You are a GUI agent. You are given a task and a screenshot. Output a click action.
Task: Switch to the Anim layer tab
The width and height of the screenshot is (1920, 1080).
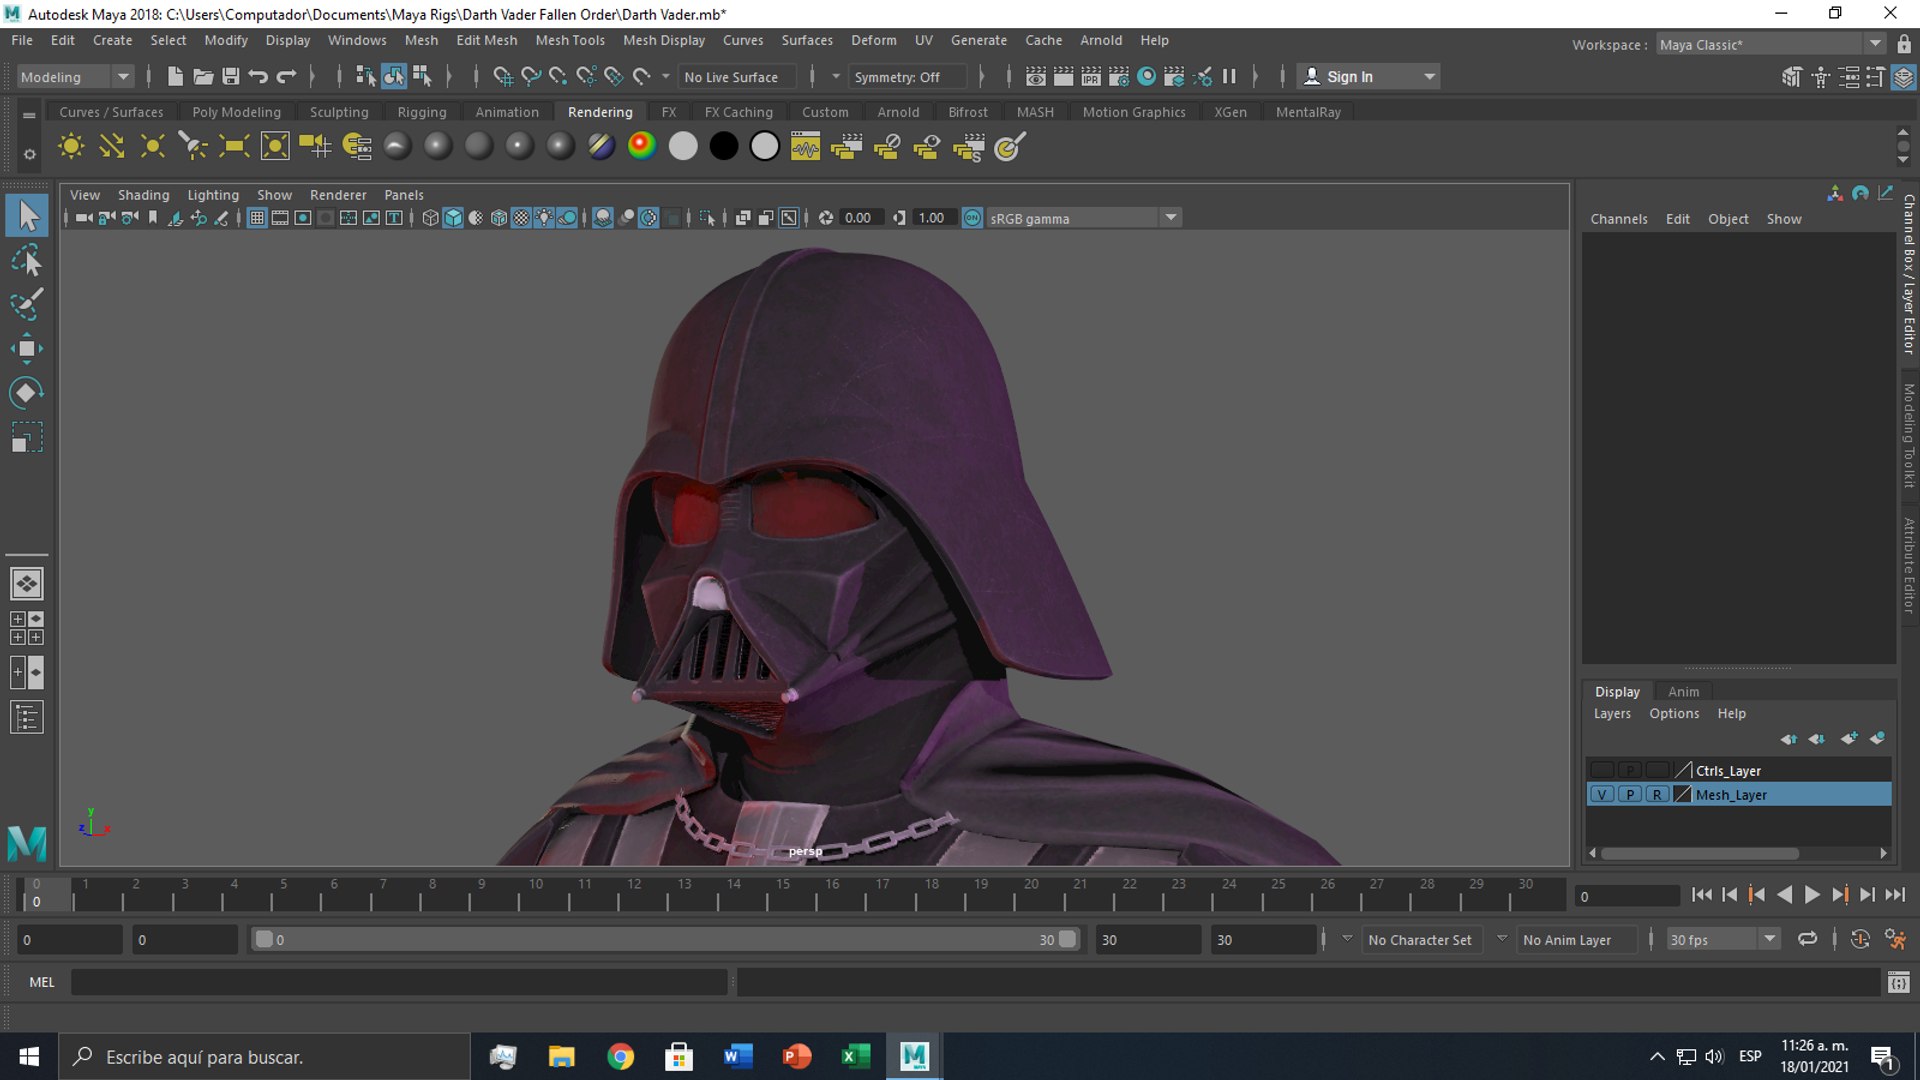(1683, 691)
